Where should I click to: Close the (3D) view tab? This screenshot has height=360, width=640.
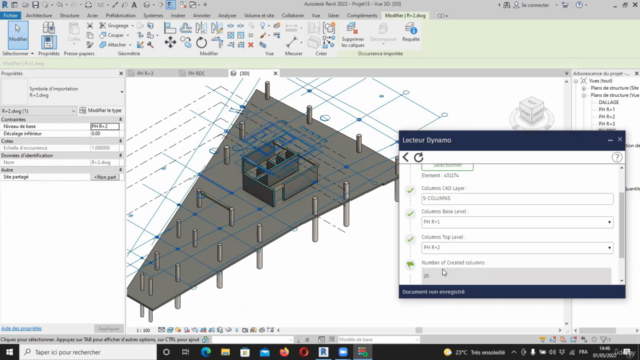click(276, 73)
